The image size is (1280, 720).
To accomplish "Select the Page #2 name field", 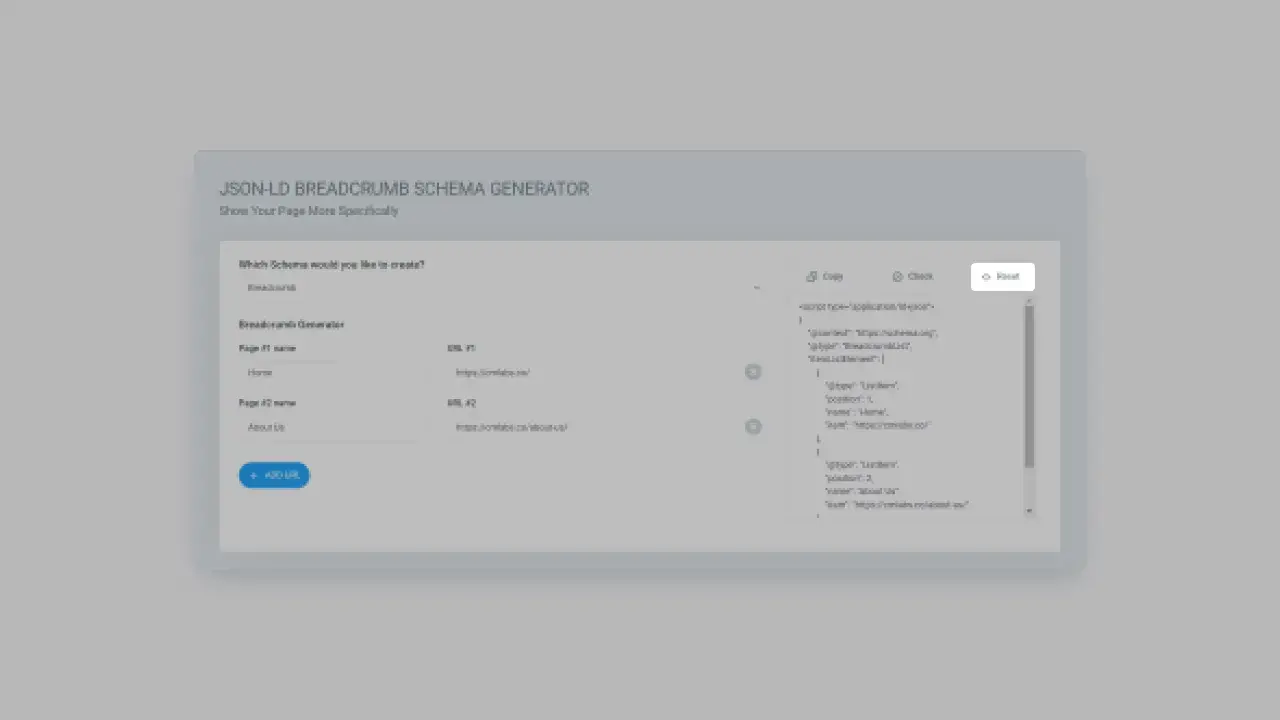I will coord(330,427).
